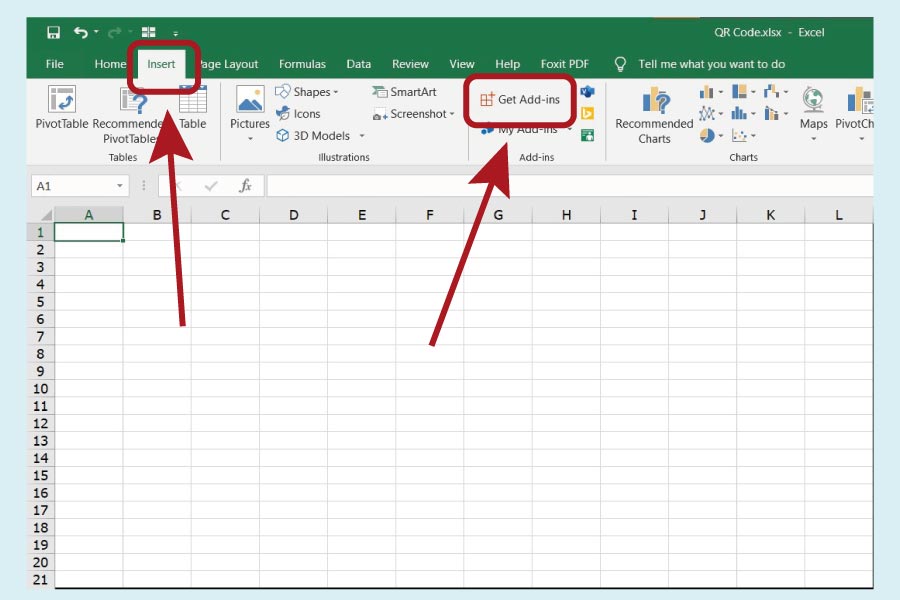Click the Touch/Mouse Mode icon
This screenshot has height=600, width=900.
pyautogui.click(x=149, y=32)
